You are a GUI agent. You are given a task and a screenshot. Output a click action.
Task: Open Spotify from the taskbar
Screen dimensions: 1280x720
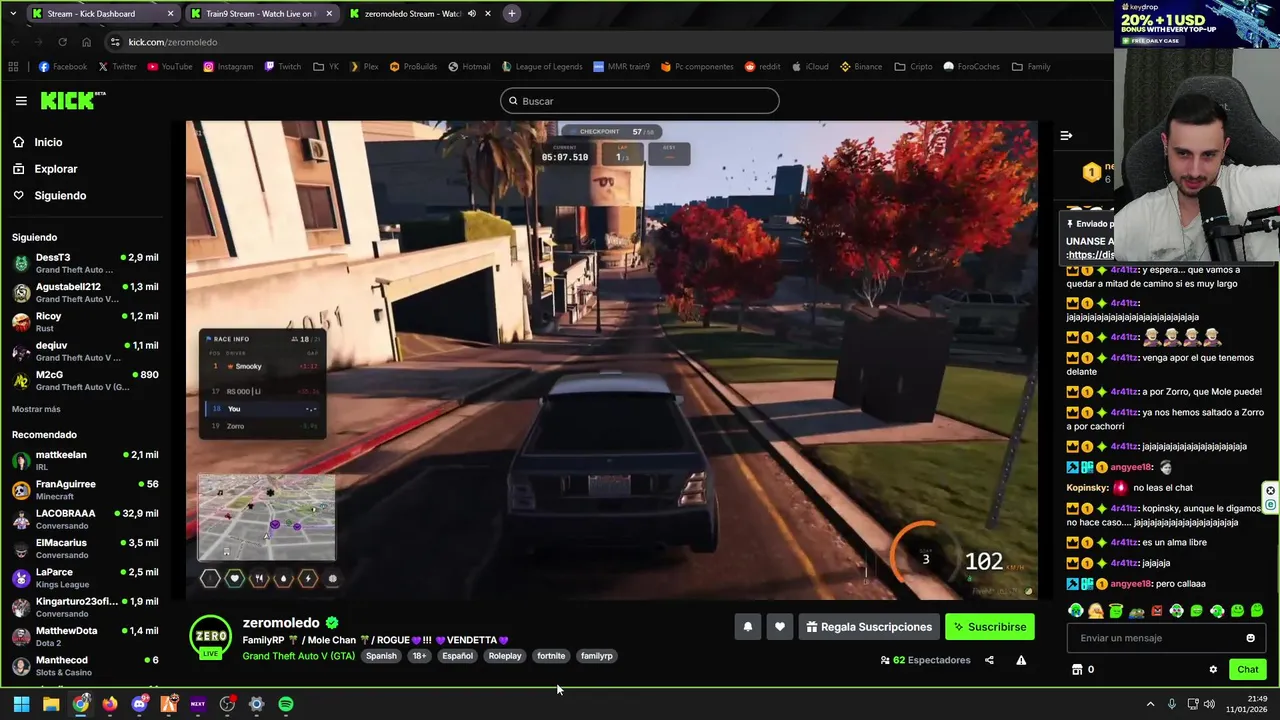286,704
